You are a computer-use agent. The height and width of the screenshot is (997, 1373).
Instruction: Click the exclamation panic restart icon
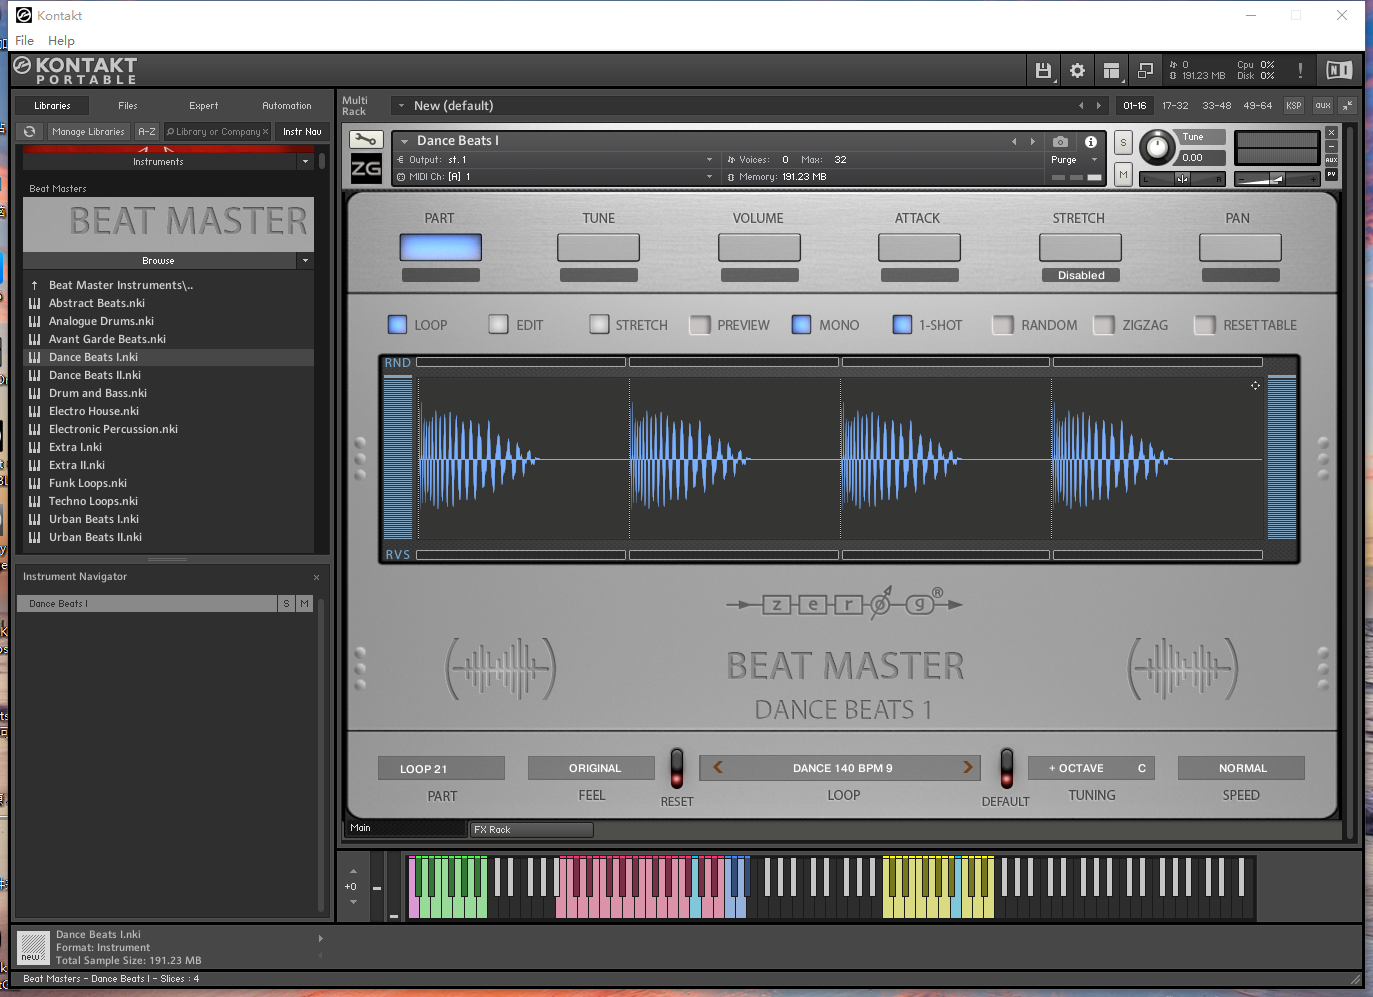pyautogui.click(x=1300, y=70)
